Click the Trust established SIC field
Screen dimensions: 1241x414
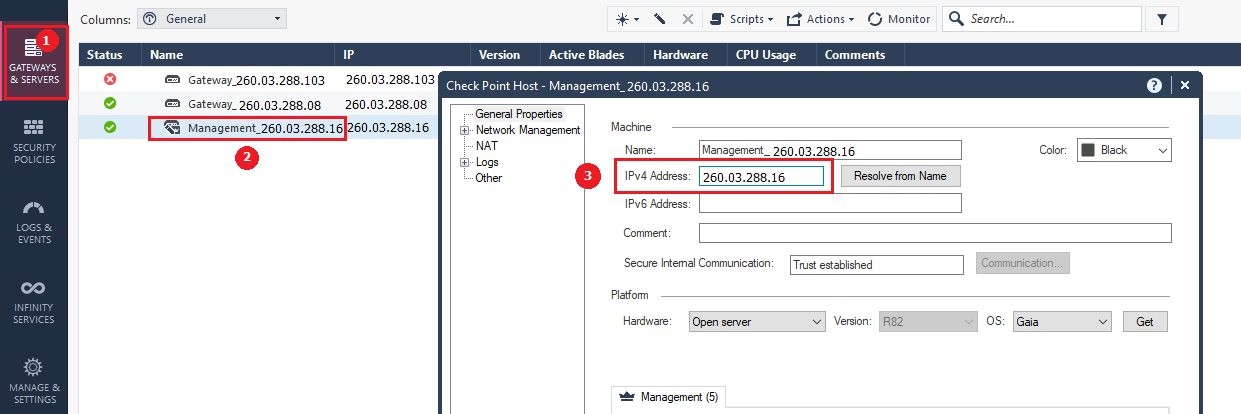click(877, 264)
